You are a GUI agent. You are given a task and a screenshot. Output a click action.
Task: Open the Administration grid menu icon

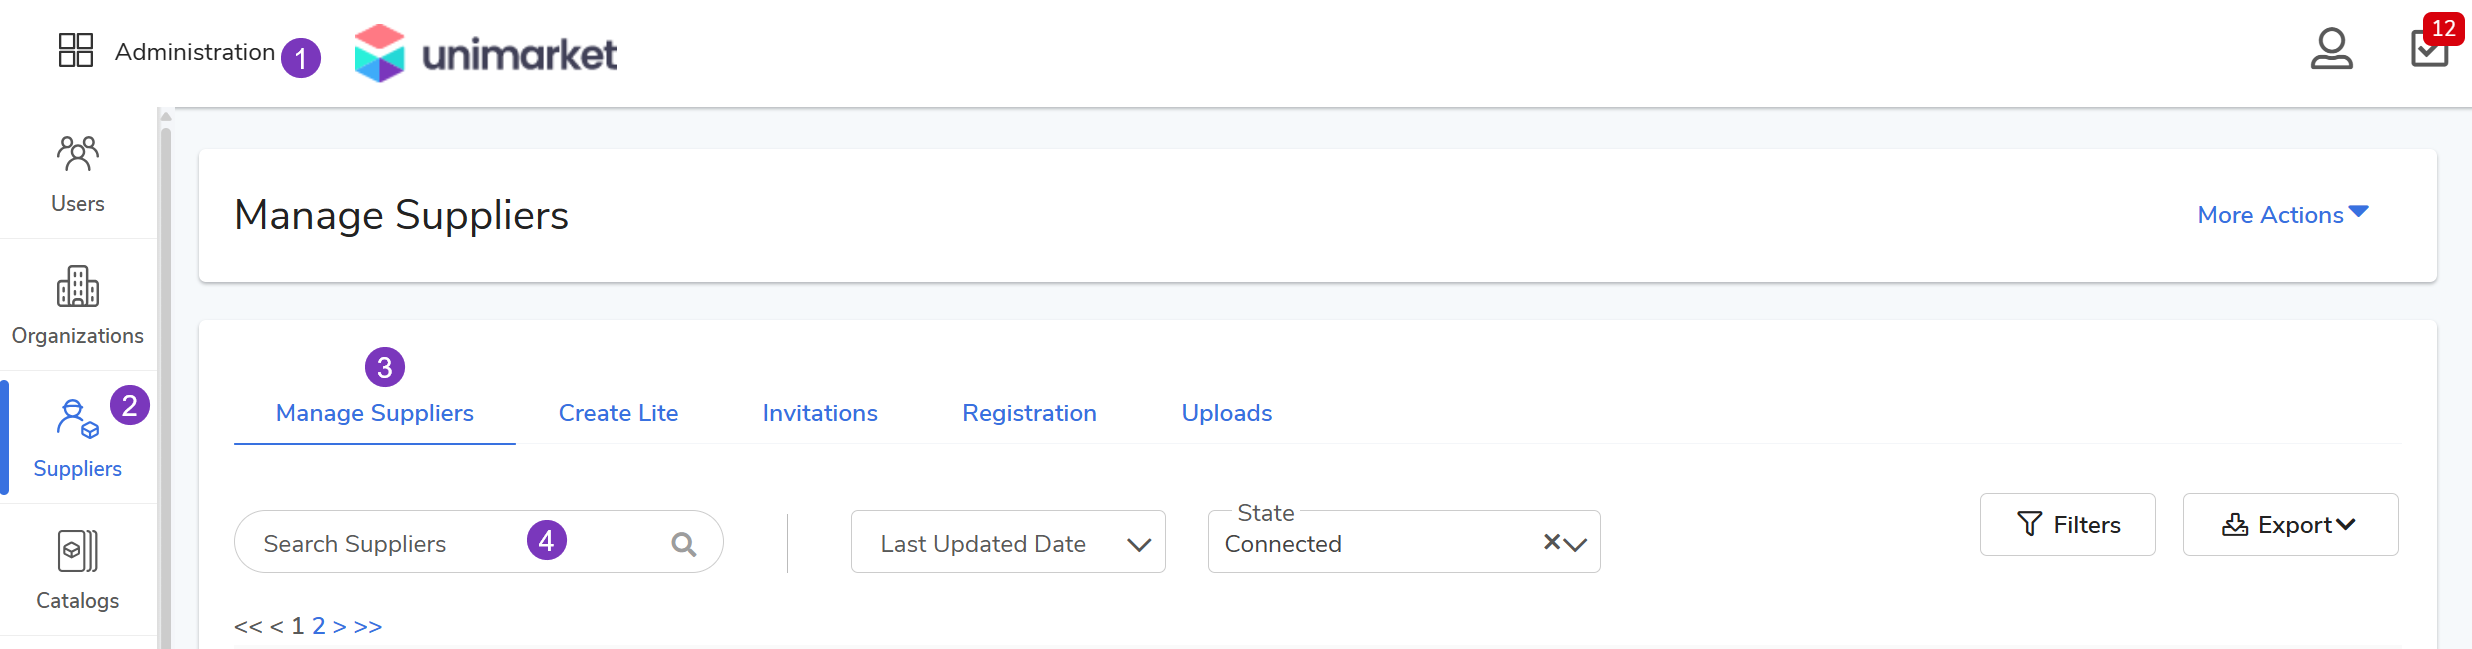tap(76, 50)
